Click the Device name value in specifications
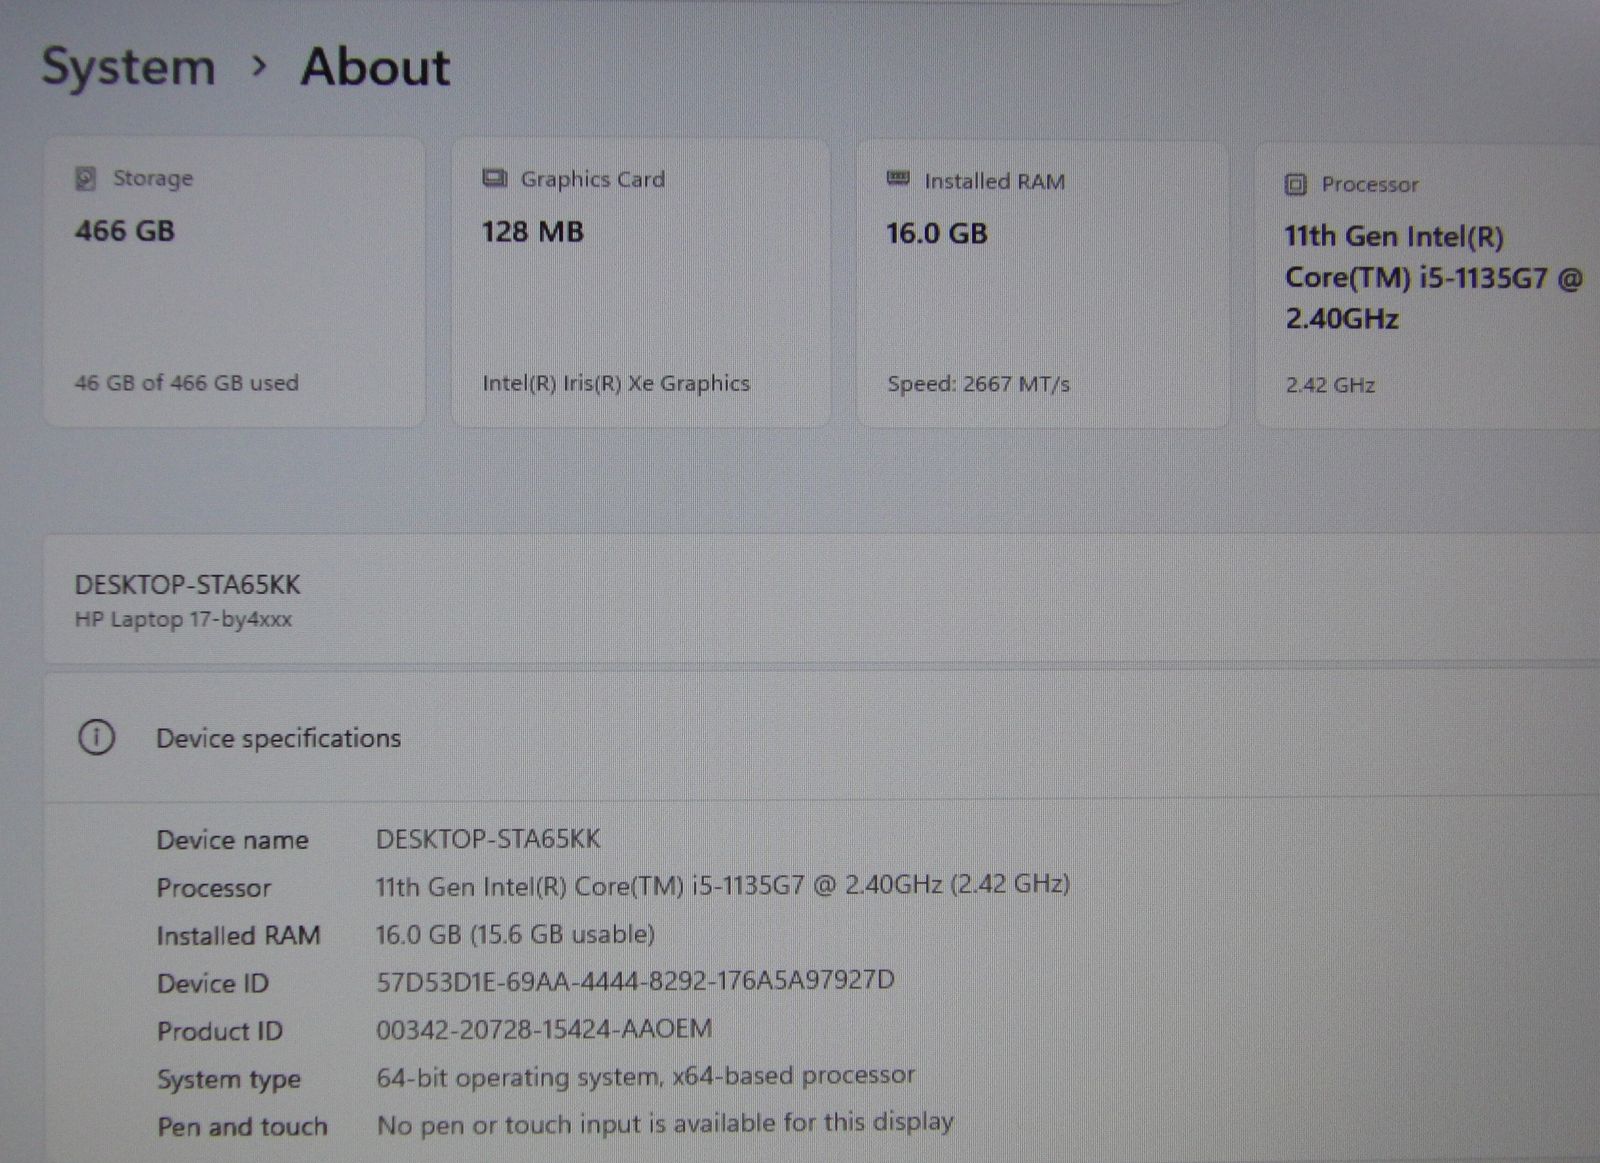This screenshot has height=1163, width=1600. pyautogui.click(x=488, y=839)
